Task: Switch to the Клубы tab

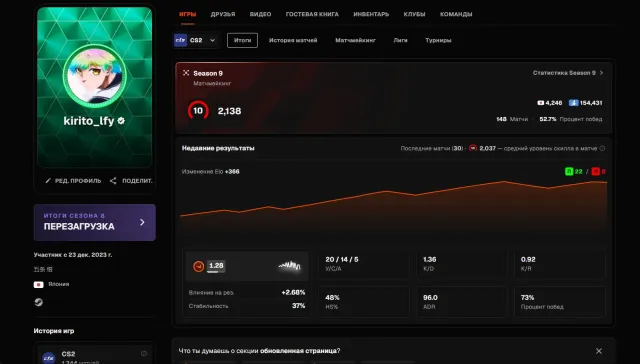Action: pos(414,14)
